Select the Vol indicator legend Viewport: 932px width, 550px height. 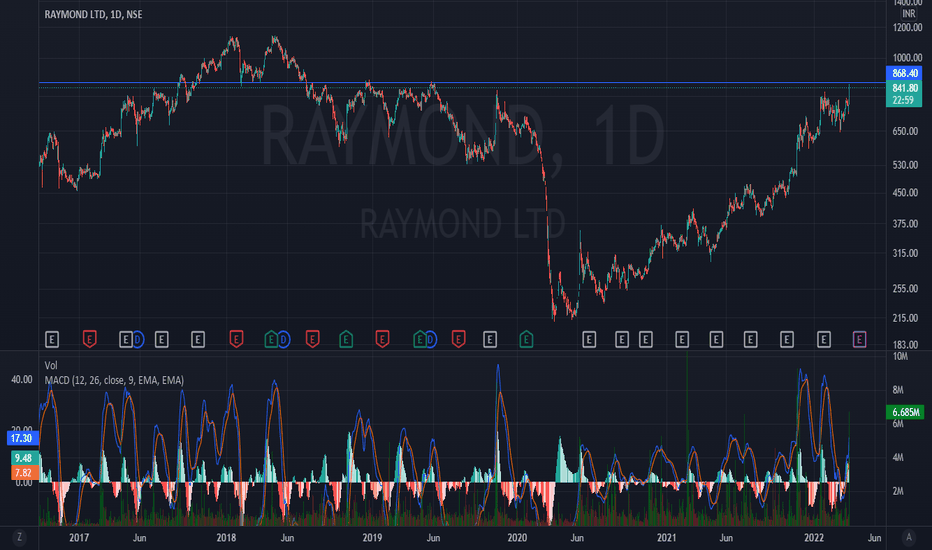[51, 365]
